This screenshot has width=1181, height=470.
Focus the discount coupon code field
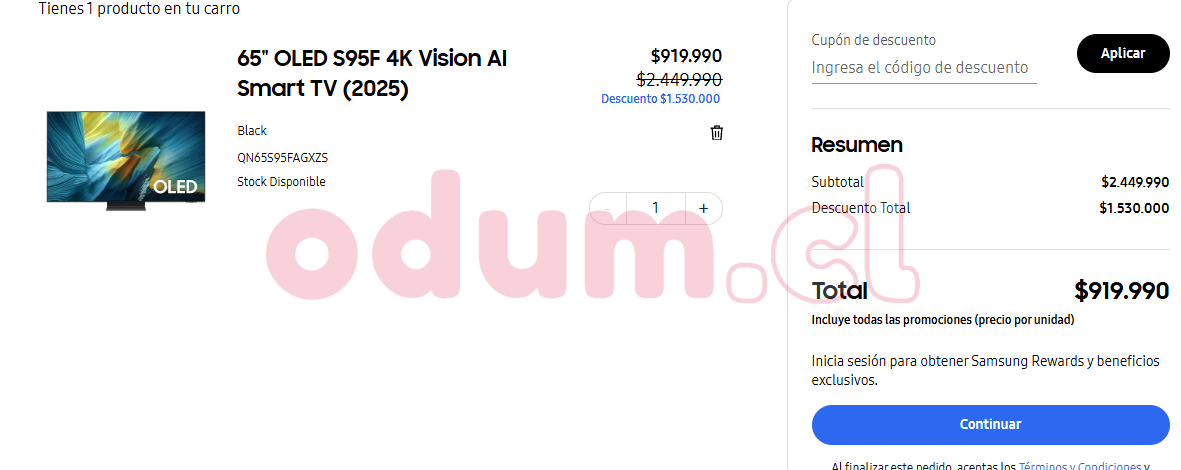923,68
